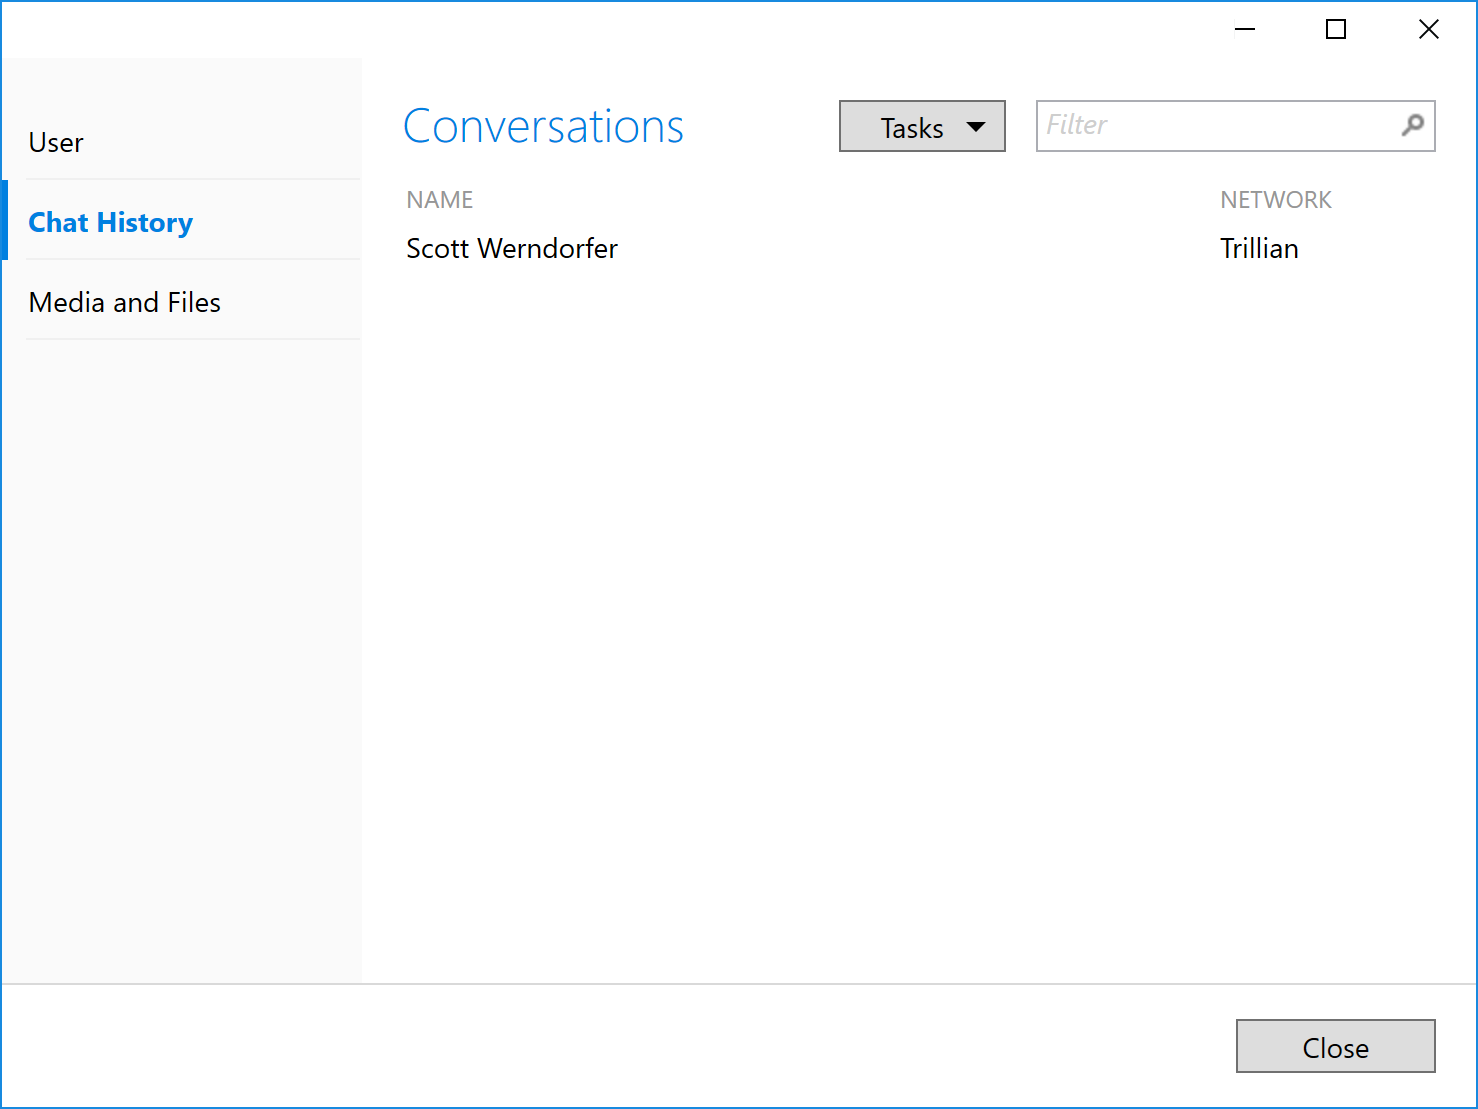The image size is (1478, 1109).
Task: Click the magnifier icon in Filter box
Action: click(x=1412, y=125)
